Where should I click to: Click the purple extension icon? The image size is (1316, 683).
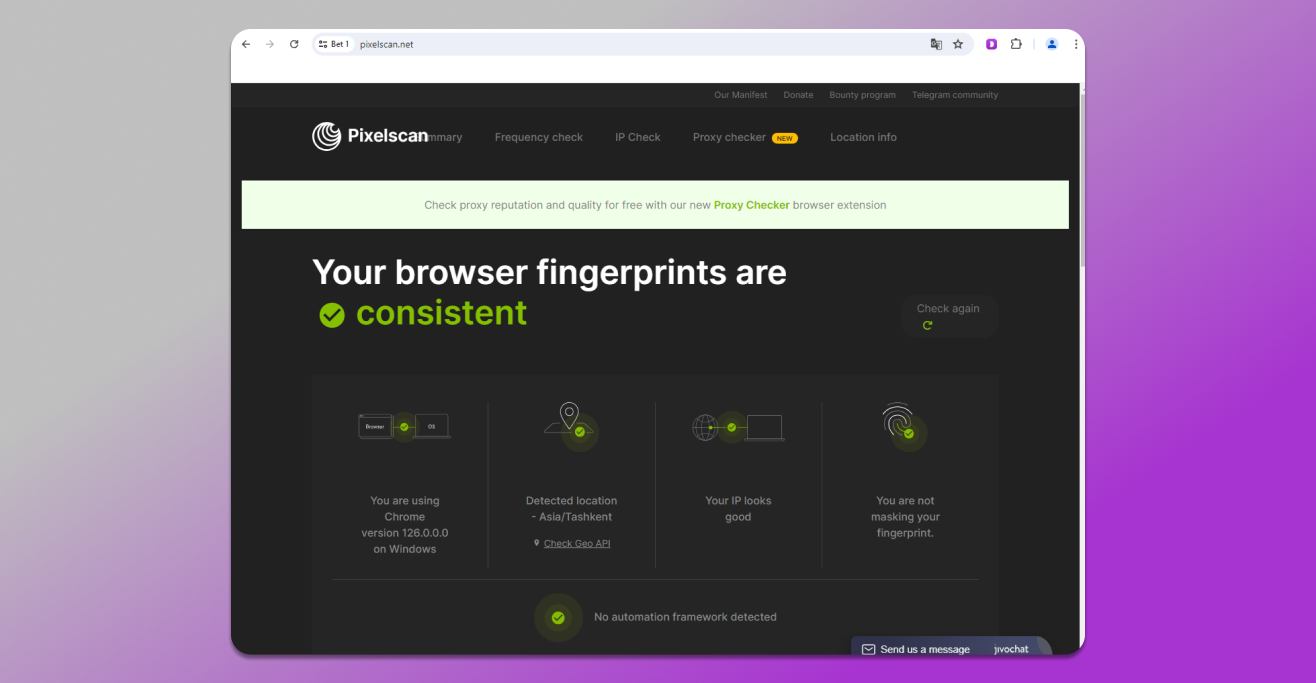(991, 44)
